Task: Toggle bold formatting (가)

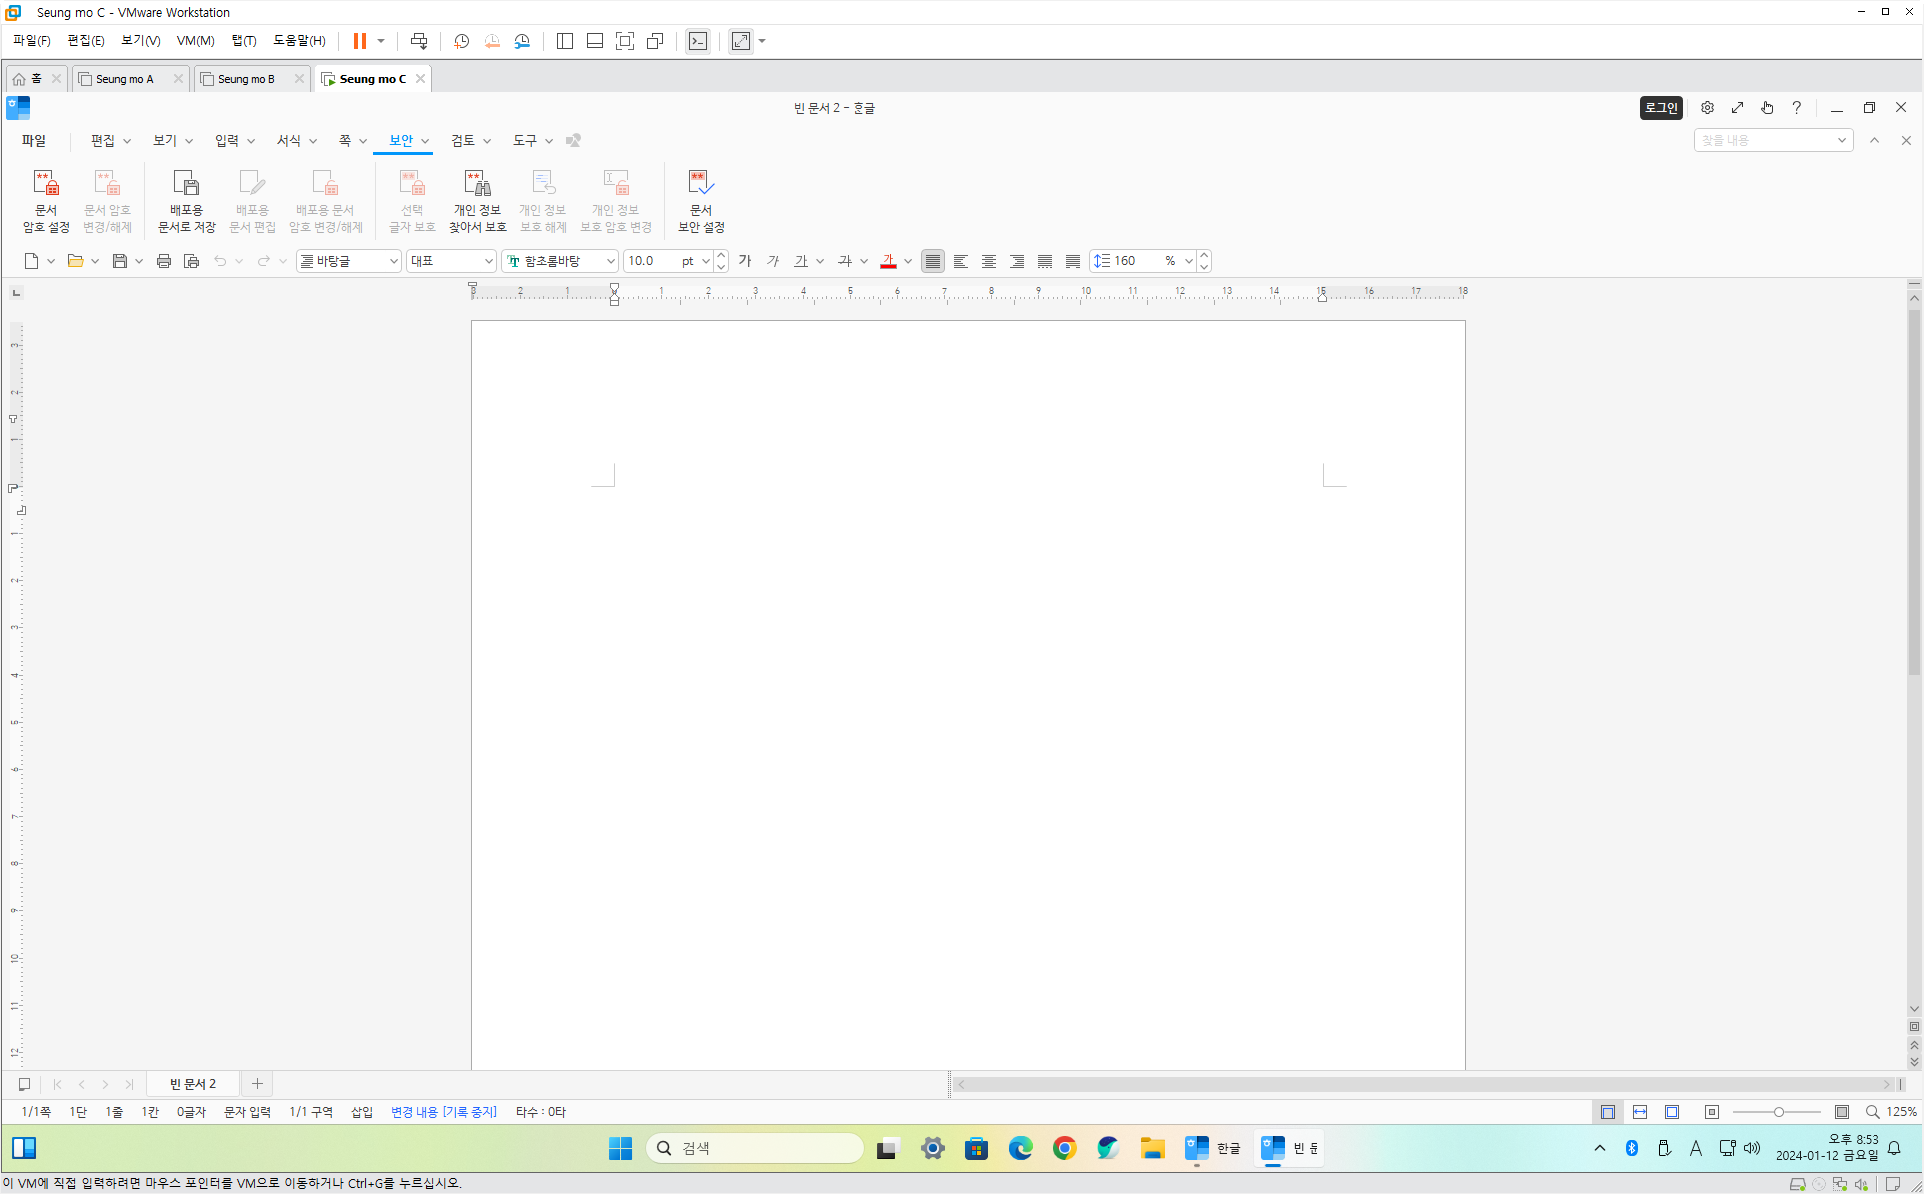Action: tap(744, 261)
